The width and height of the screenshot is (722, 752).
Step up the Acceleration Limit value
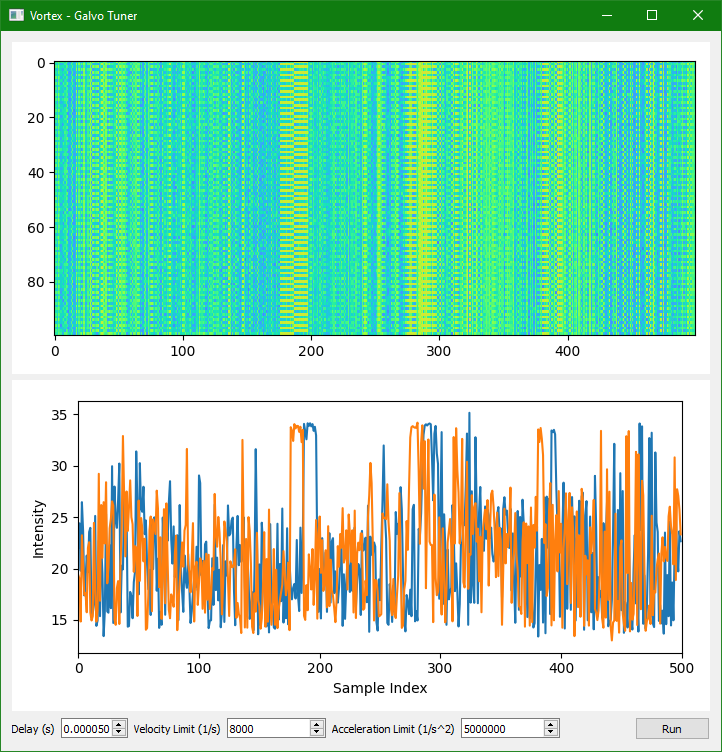(551, 725)
